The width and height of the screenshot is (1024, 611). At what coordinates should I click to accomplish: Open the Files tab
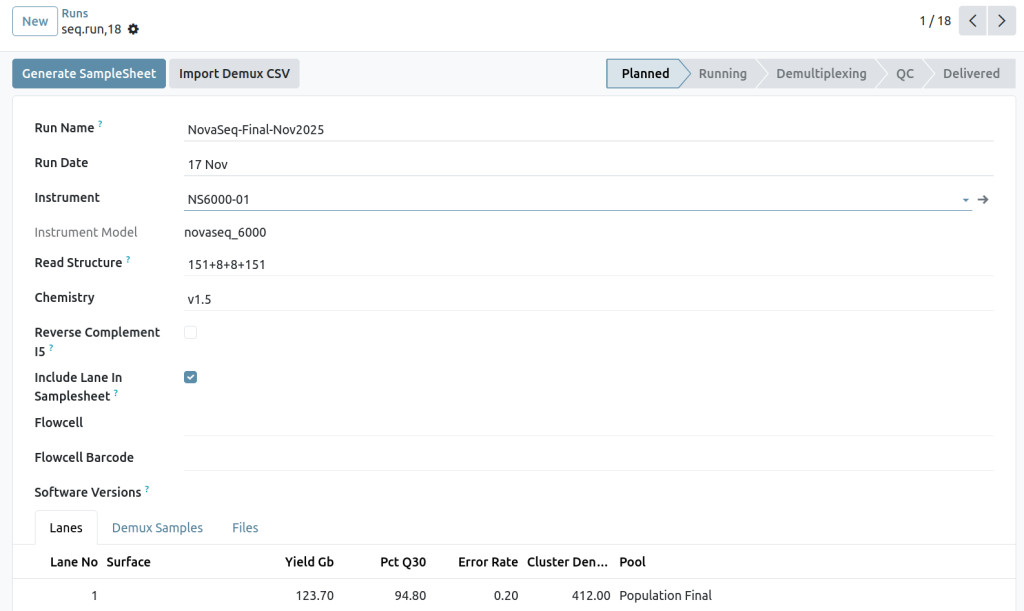(245, 527)
